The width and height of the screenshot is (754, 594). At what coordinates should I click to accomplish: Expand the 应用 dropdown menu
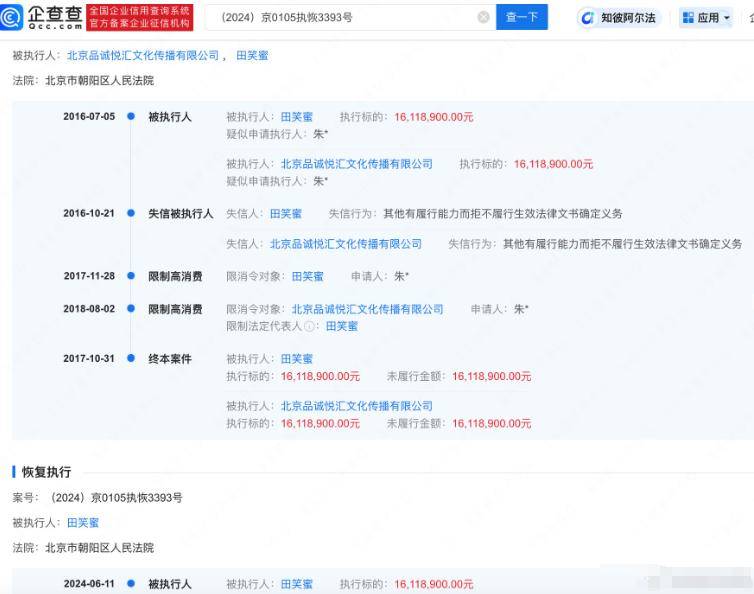tap(706, 18)
